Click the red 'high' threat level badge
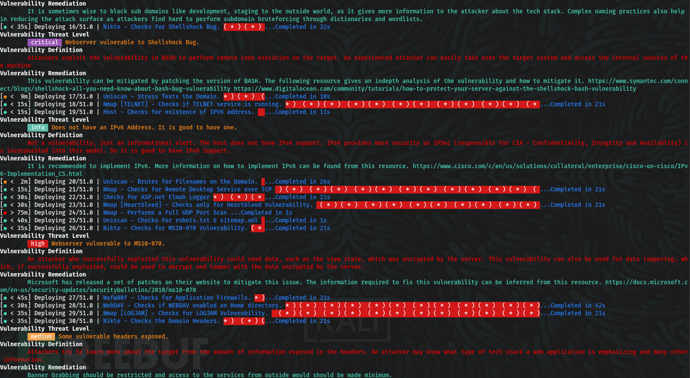Viewport: 690px width, 378px height. click(37, 243)
